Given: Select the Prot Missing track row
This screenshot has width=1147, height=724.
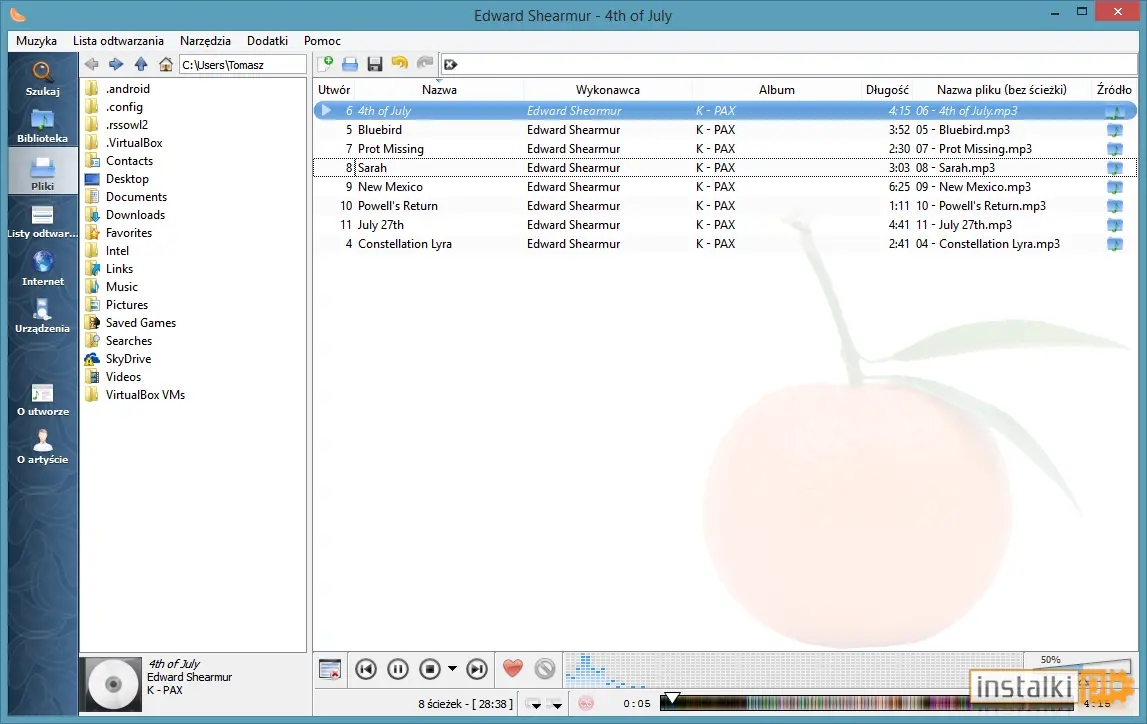Looking at the screenshot, I should coord(725,148).
